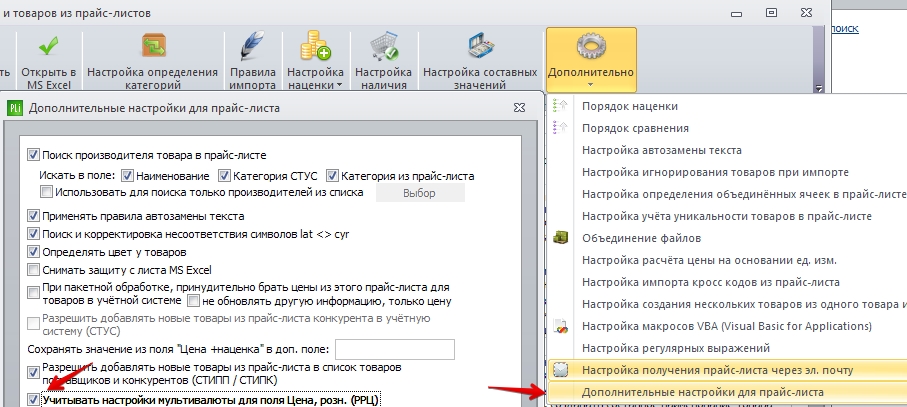Viewport: 907px width, 407px height.
Task: Open Настройка наценки coins icon
Action: tap(315, 46)
